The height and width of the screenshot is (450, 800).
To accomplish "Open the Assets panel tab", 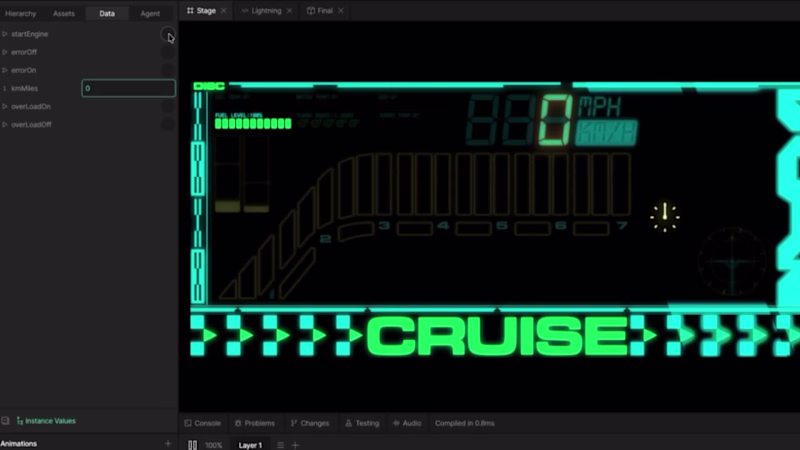I will 64,14.
